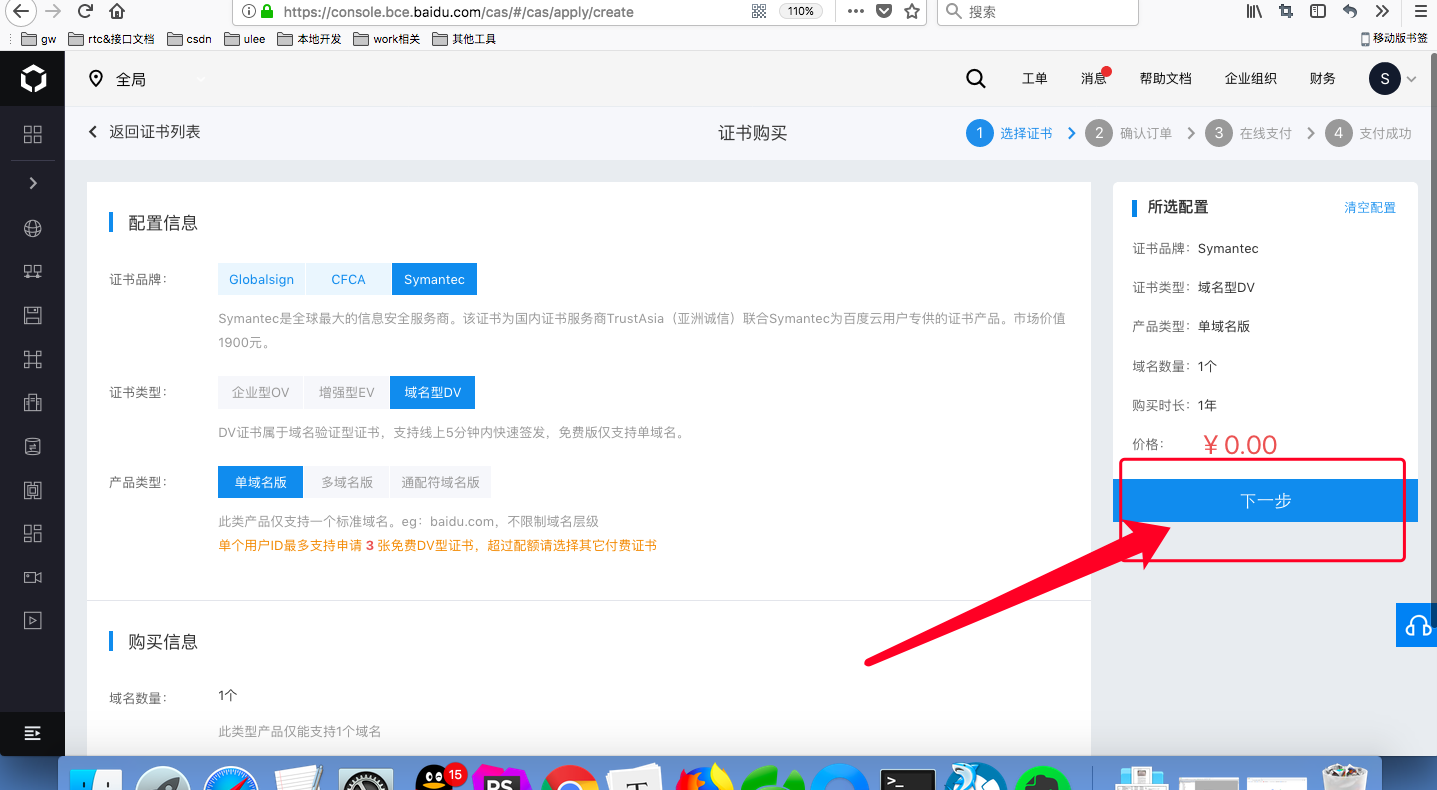Open 移动版书签 mobile bookmarks
Image resolution: width=1437 pixels, height=790 pixels.
[1394, 39]
